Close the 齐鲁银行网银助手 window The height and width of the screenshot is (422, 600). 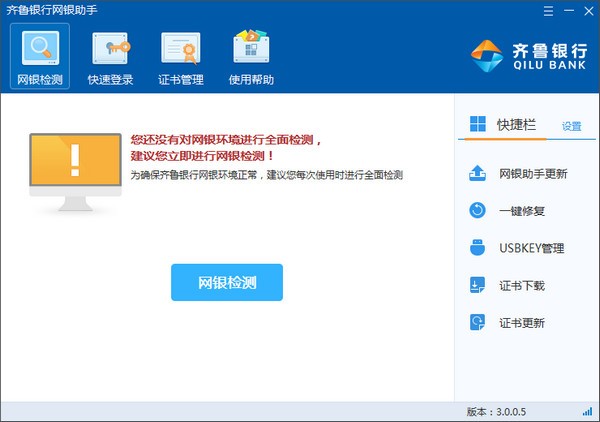click(x=589, y=11)
